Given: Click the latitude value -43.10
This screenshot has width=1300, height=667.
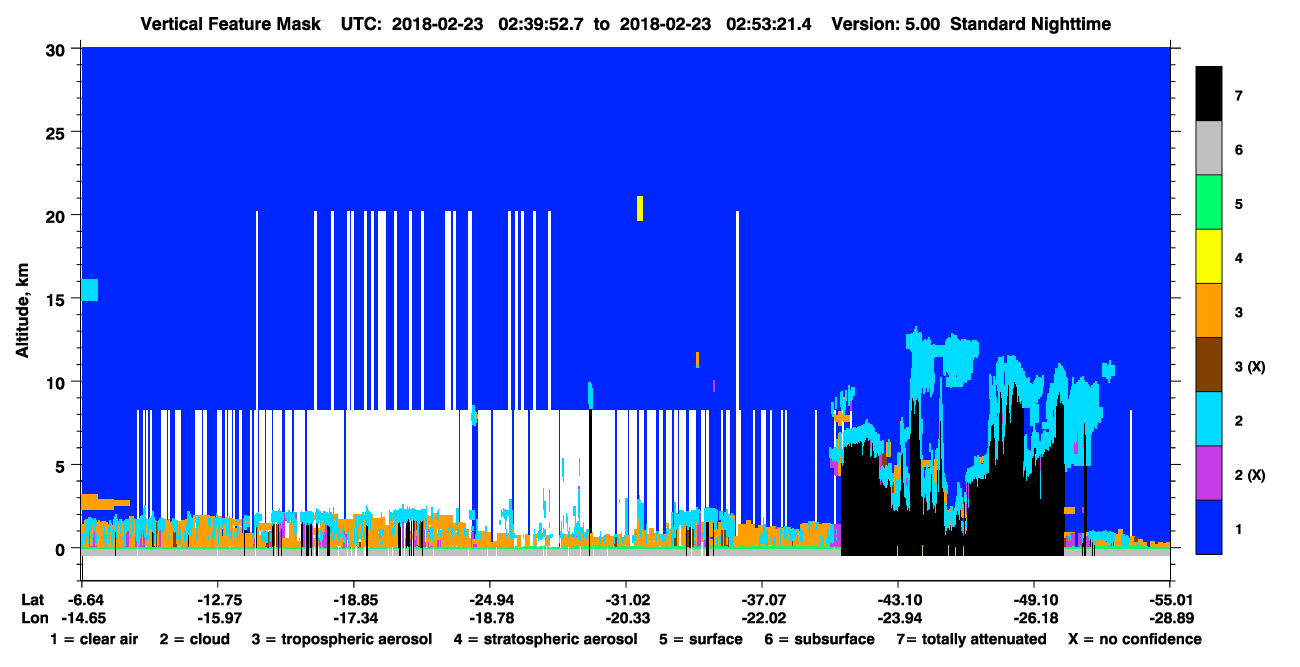Looking at the screenshot, I should (898, 600).
